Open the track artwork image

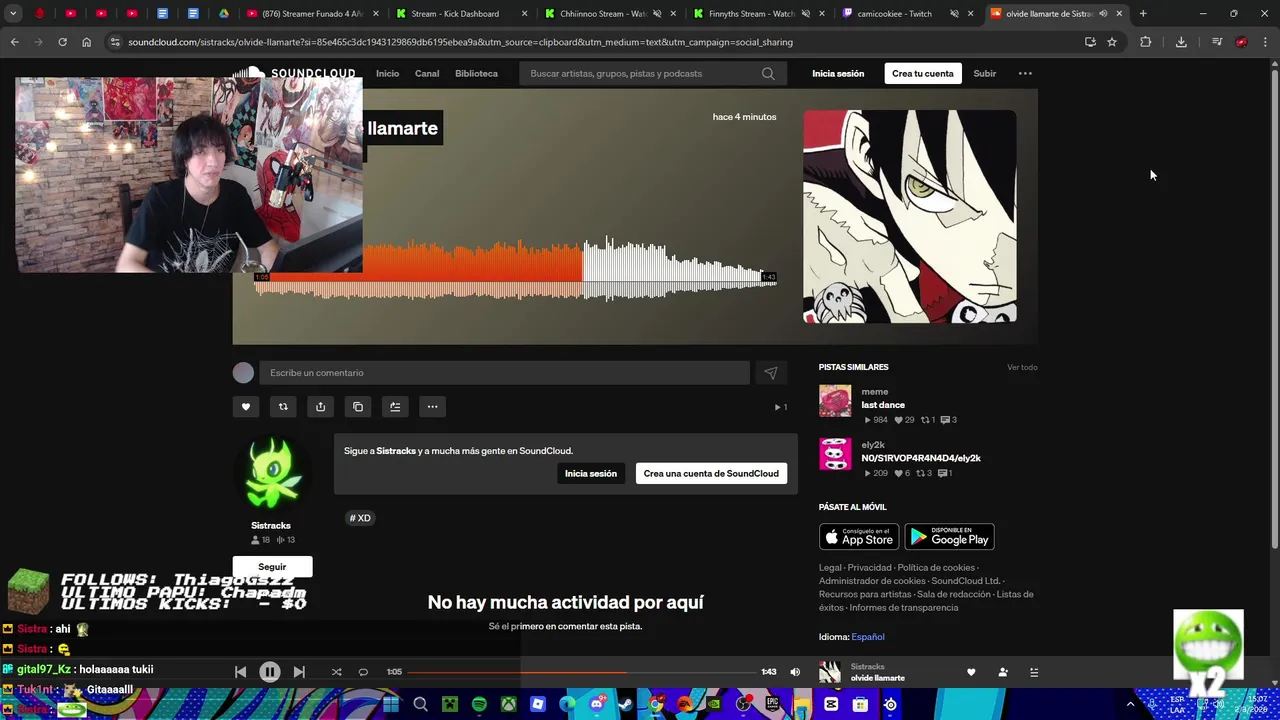(910, 216)
